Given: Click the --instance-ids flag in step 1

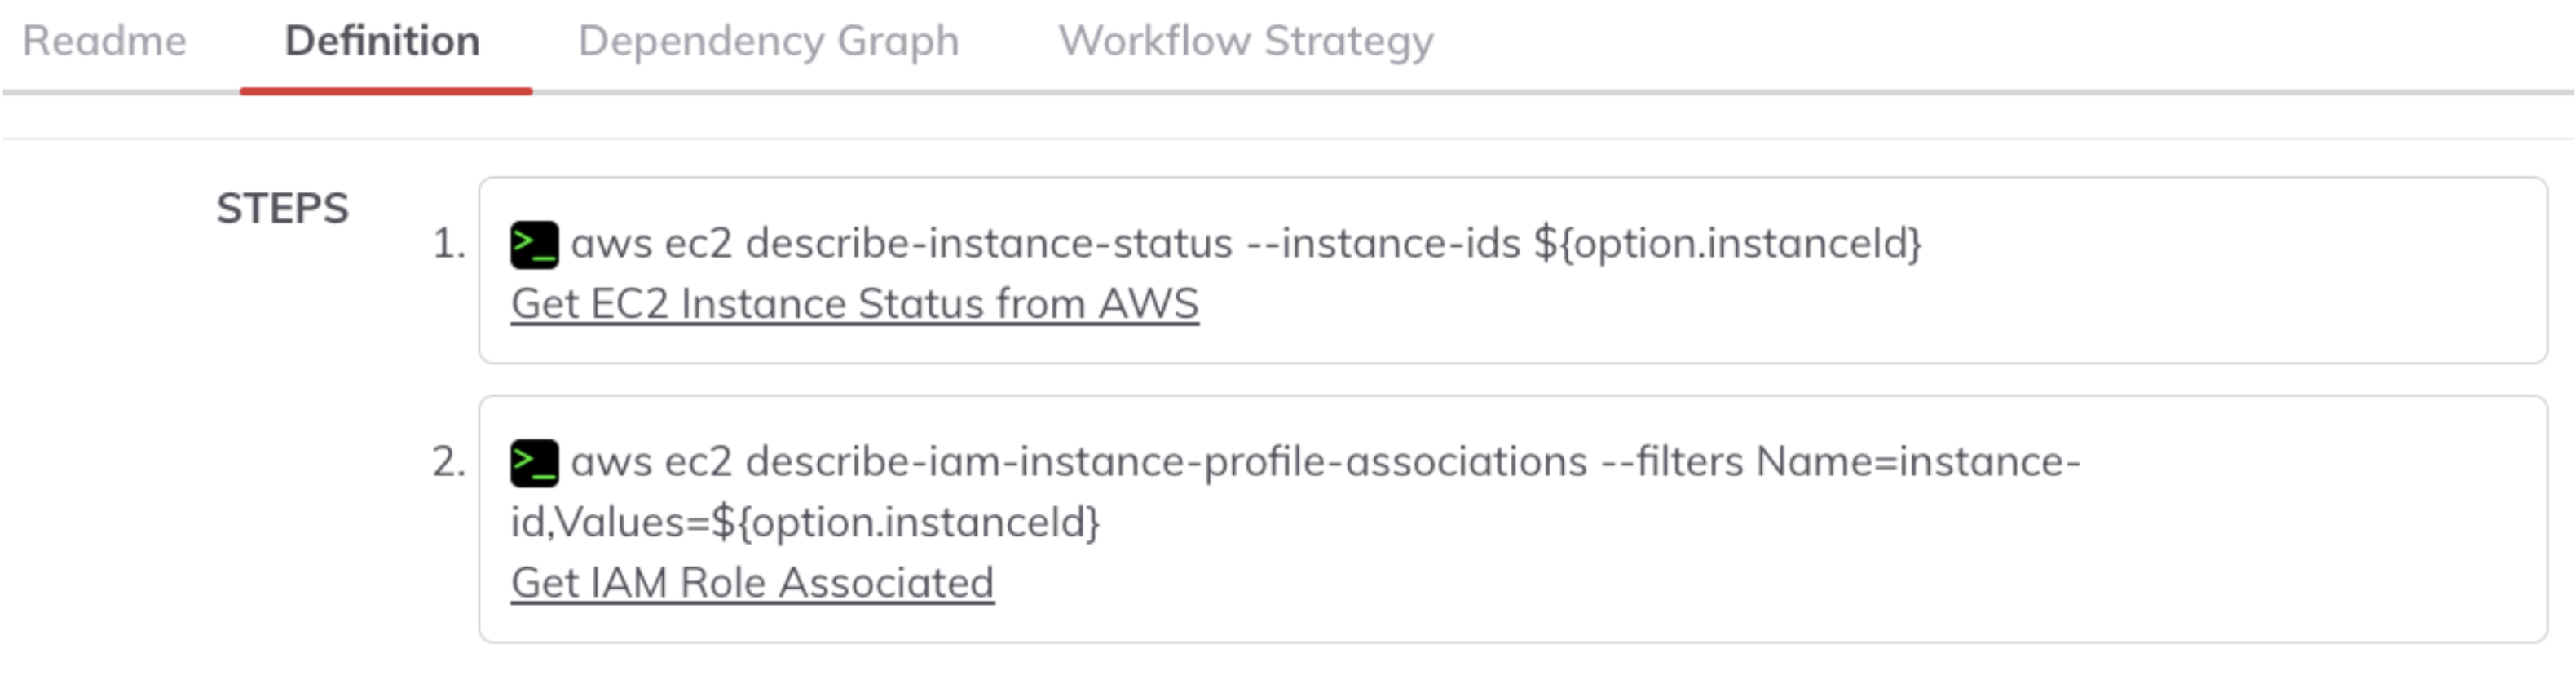Looking at the screenshot, I should pyautogui.click(x=1384, y=244).
